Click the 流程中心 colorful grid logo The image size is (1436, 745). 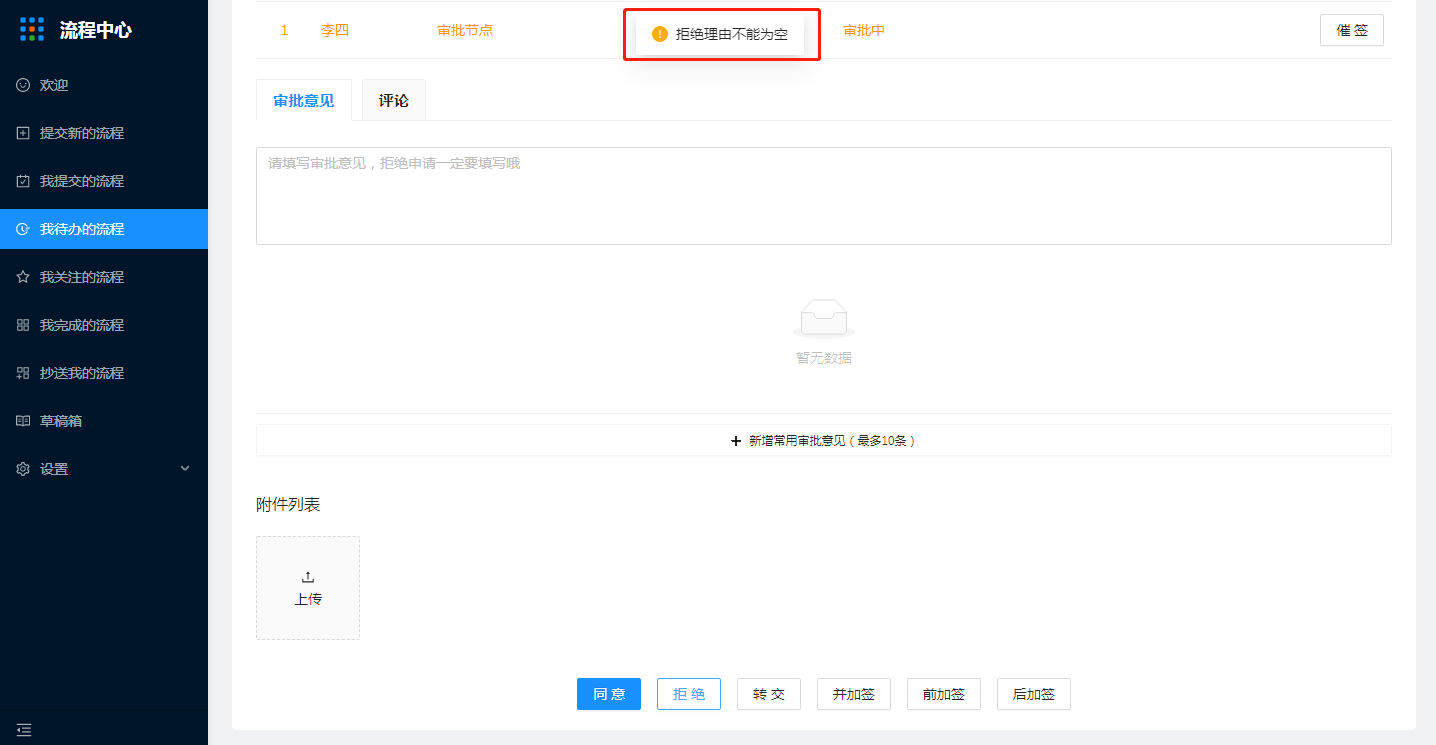(32, 29)
